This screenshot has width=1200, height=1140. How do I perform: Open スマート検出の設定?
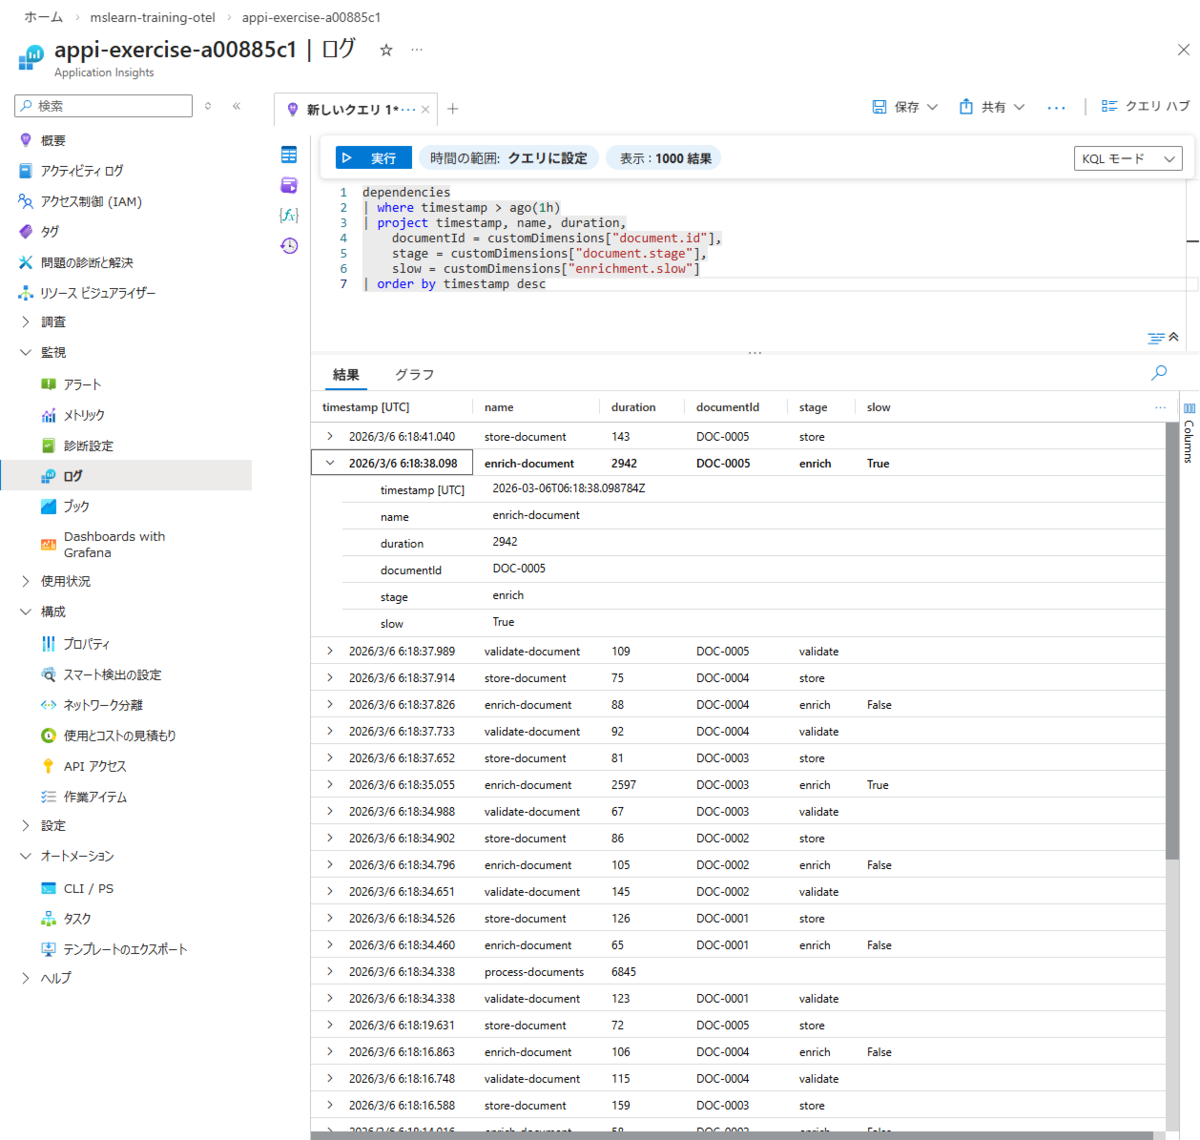click(112, 675)
